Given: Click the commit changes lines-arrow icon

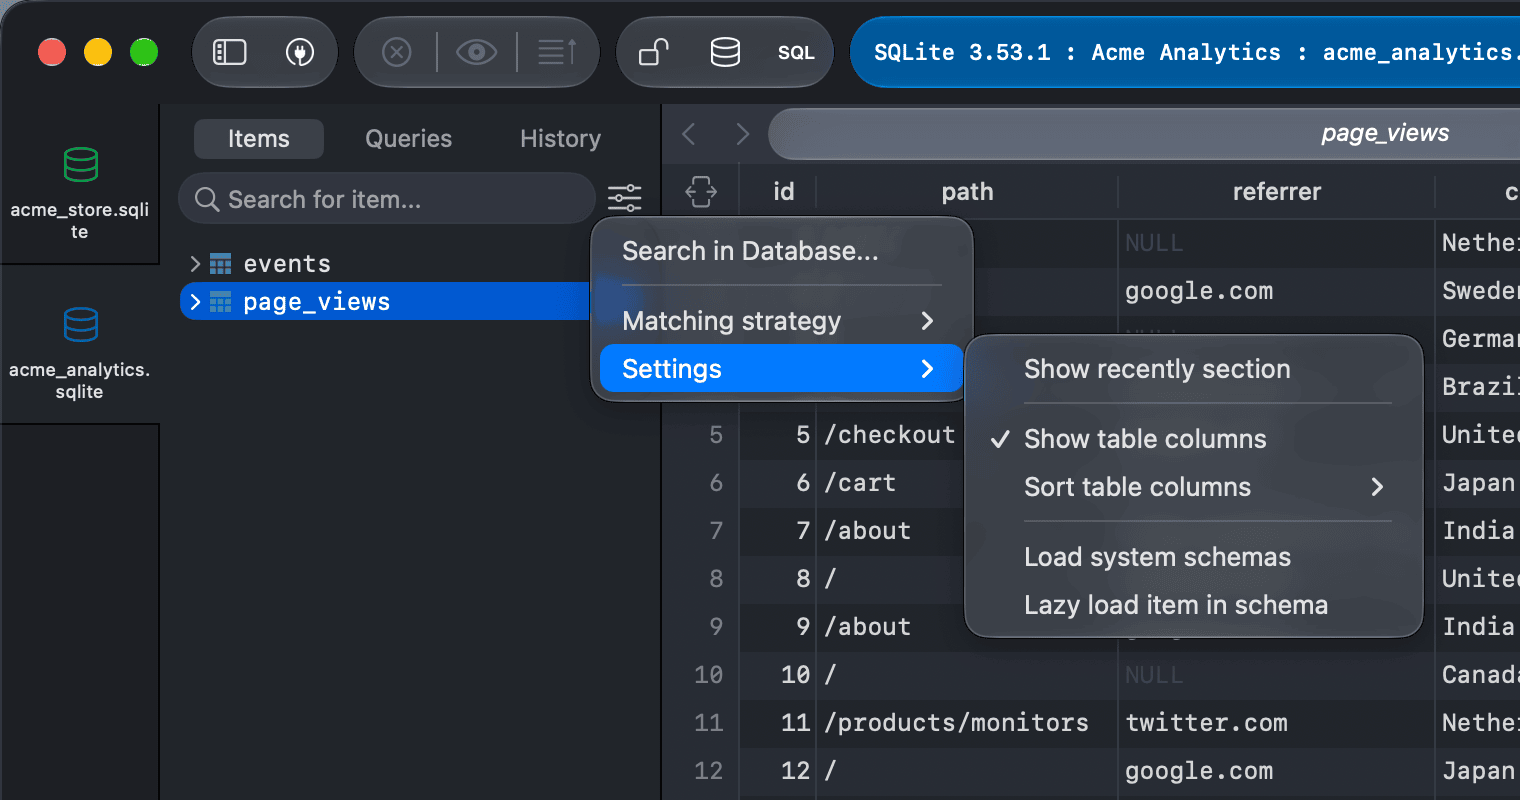Looking at the screenshot, I should click(x=557, y=52).
